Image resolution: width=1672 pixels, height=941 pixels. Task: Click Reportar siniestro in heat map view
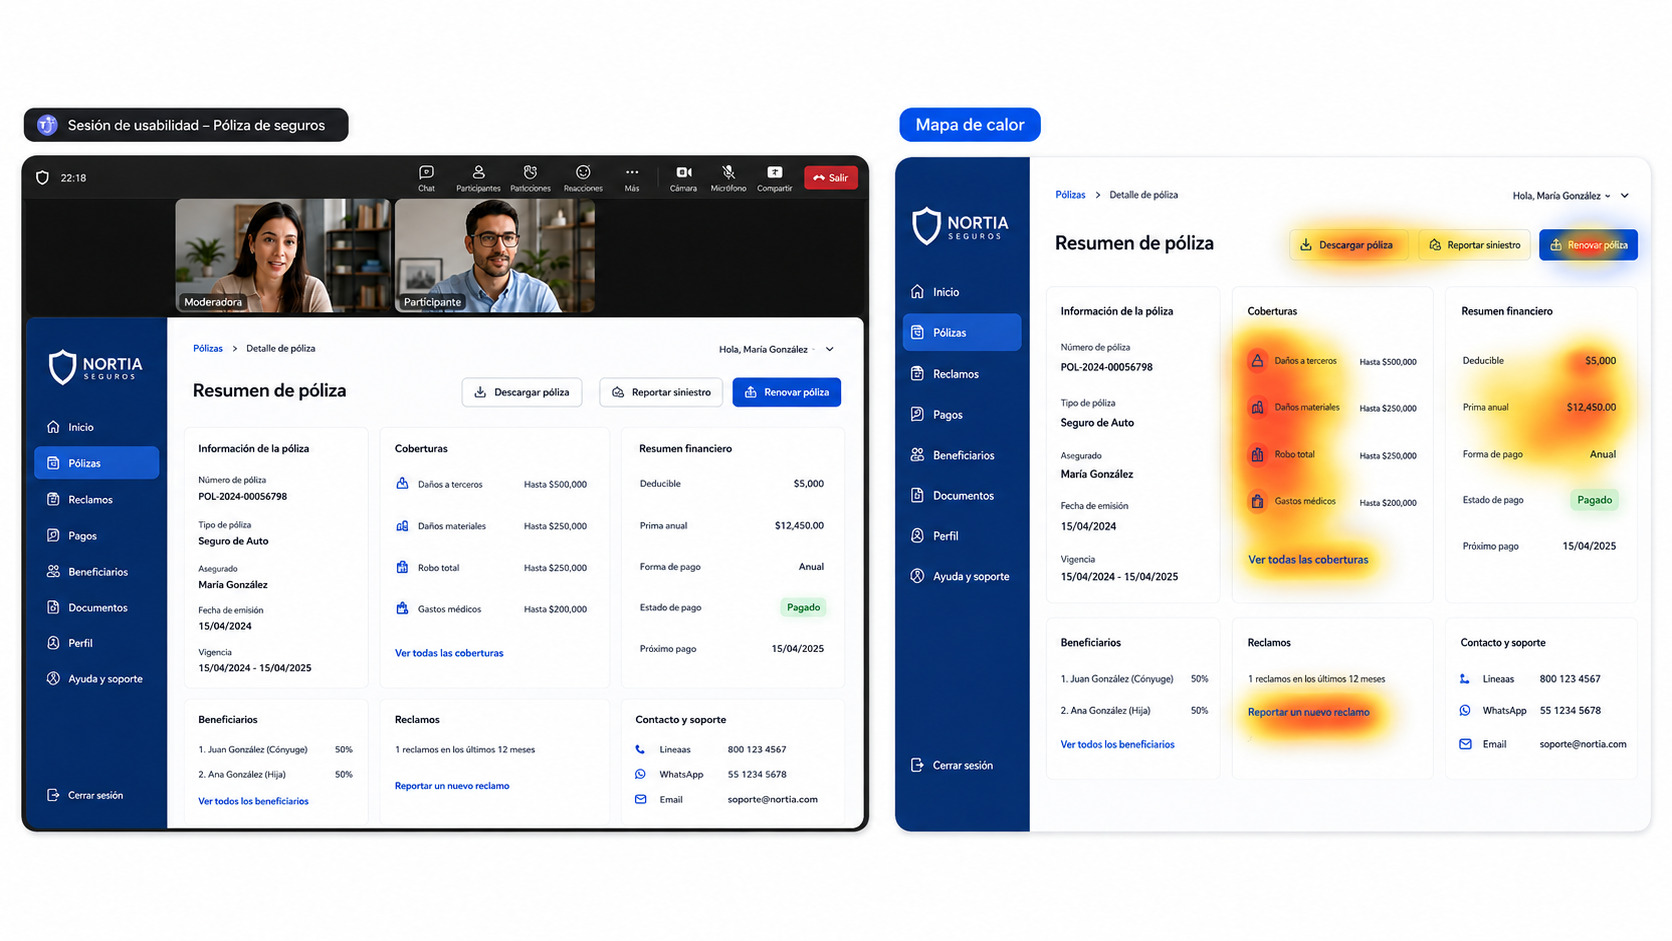click(1474, 245)
